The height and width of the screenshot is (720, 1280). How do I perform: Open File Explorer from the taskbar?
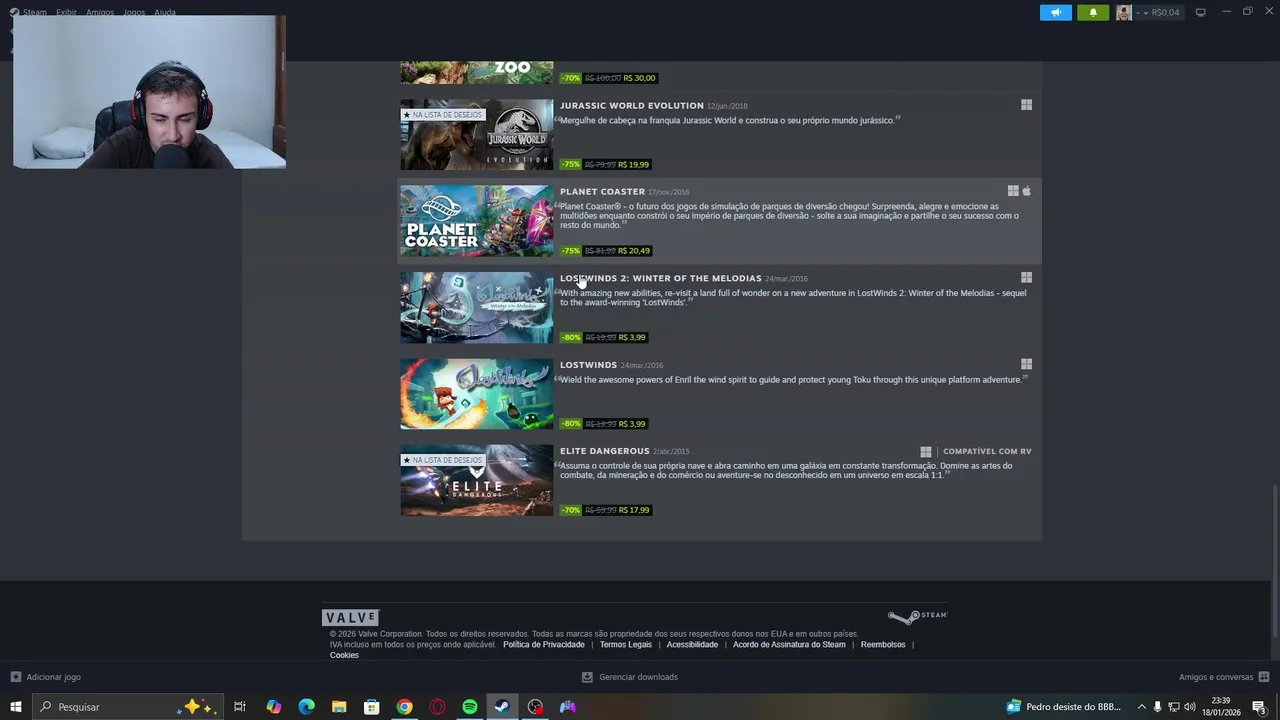[339, 707]
